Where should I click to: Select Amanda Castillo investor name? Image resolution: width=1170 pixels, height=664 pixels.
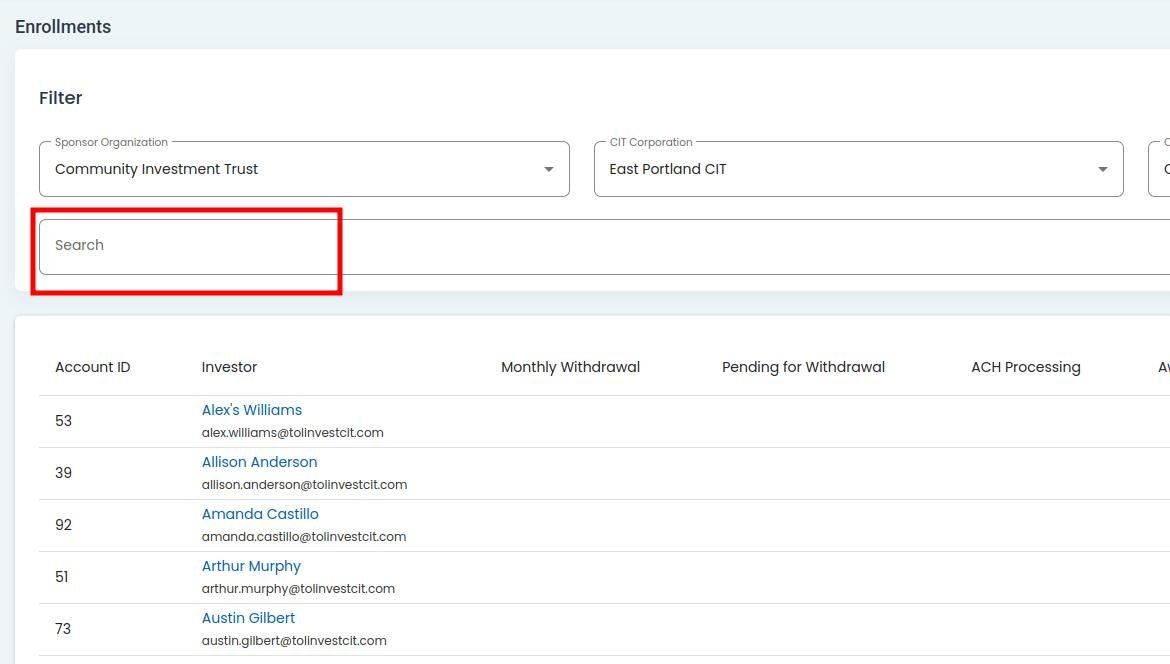coord(260,514)
